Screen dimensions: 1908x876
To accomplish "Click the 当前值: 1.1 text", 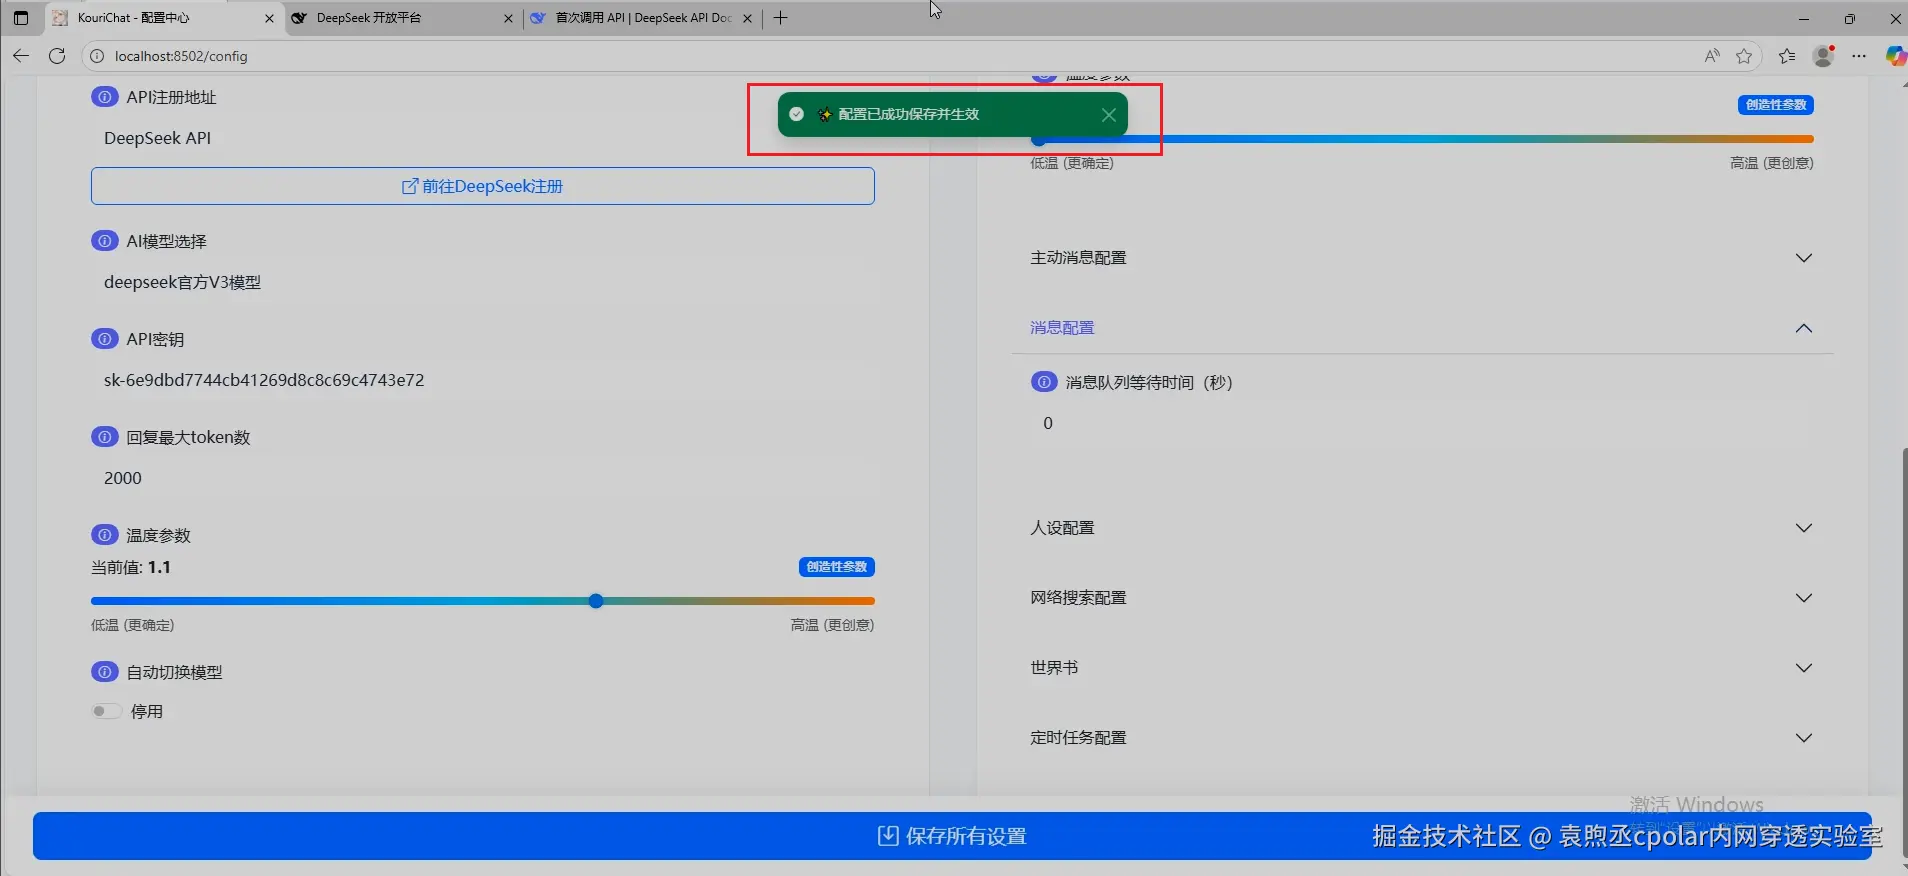I will click(x=131, y=567).
